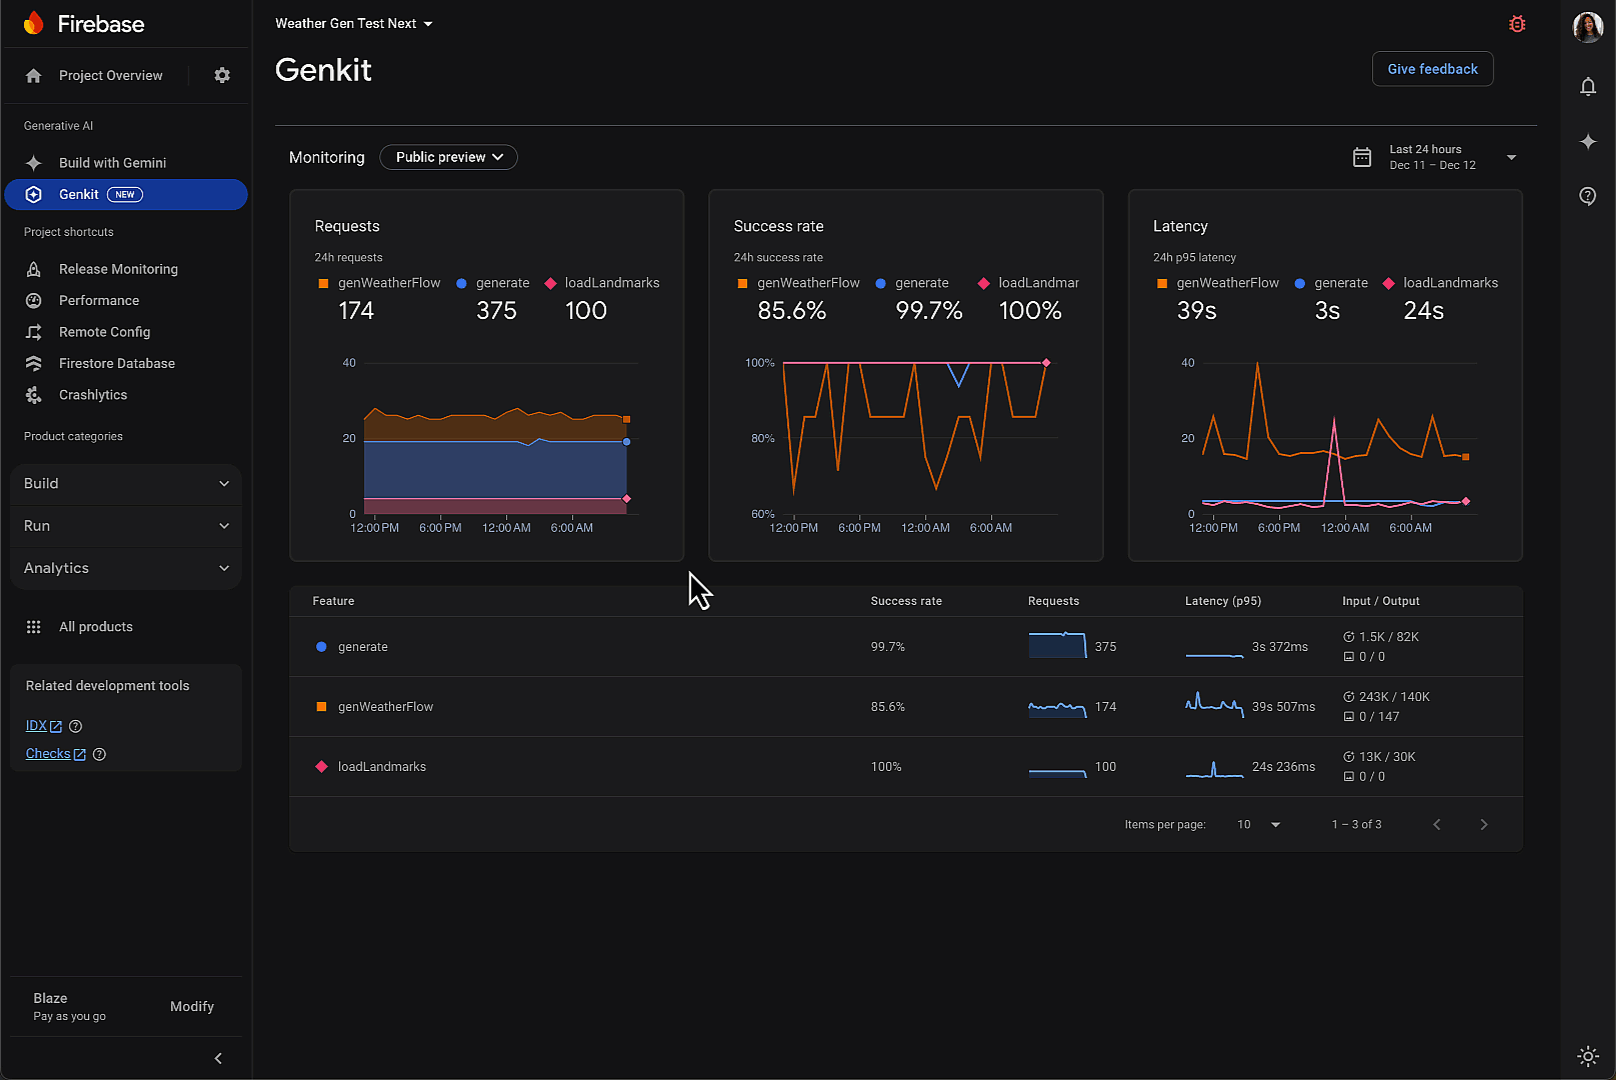Image resolution: width=1616 pixels, height=1080 pixels.
Task: Open the Items per page dropdown
Action: pyautogui.click(x=1259, y=825)
